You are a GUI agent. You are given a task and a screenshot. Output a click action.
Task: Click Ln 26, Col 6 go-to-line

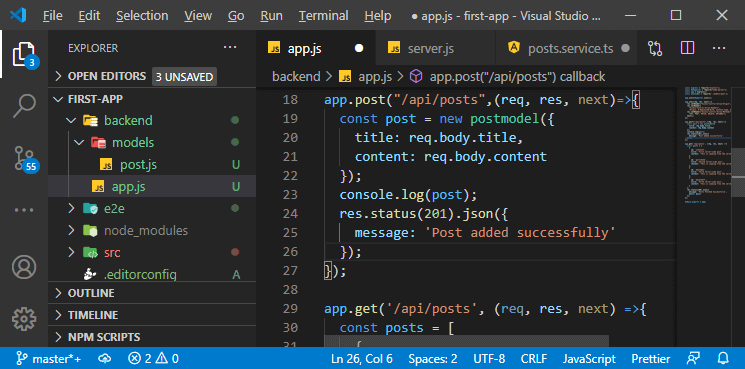tap(362, 359)
